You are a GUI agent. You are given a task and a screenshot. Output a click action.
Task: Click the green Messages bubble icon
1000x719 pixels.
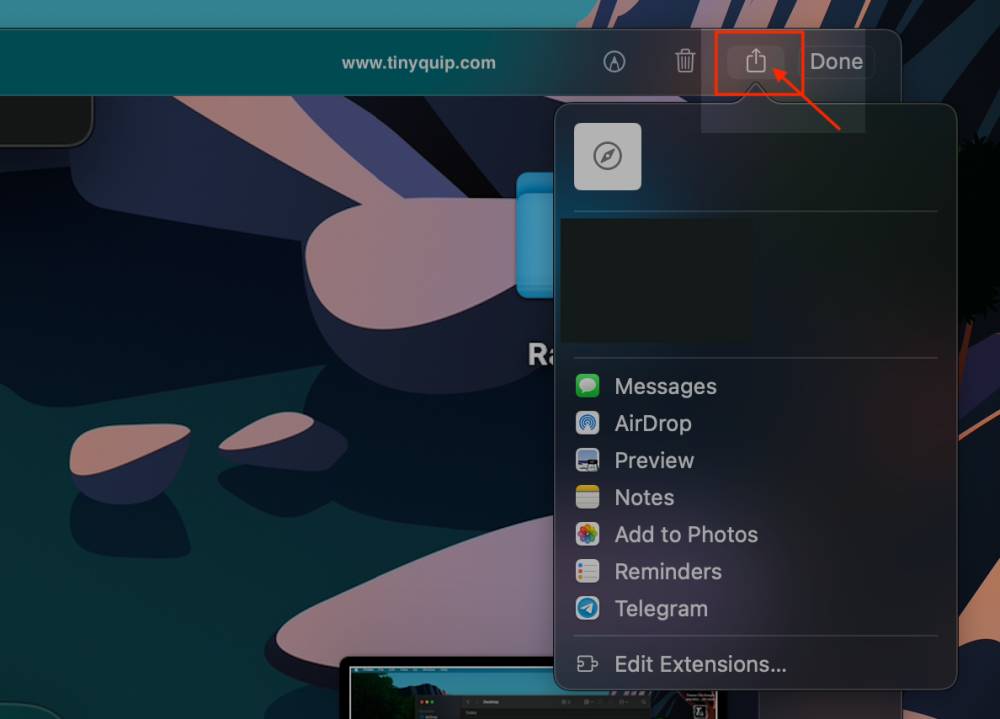click(587, 386)
